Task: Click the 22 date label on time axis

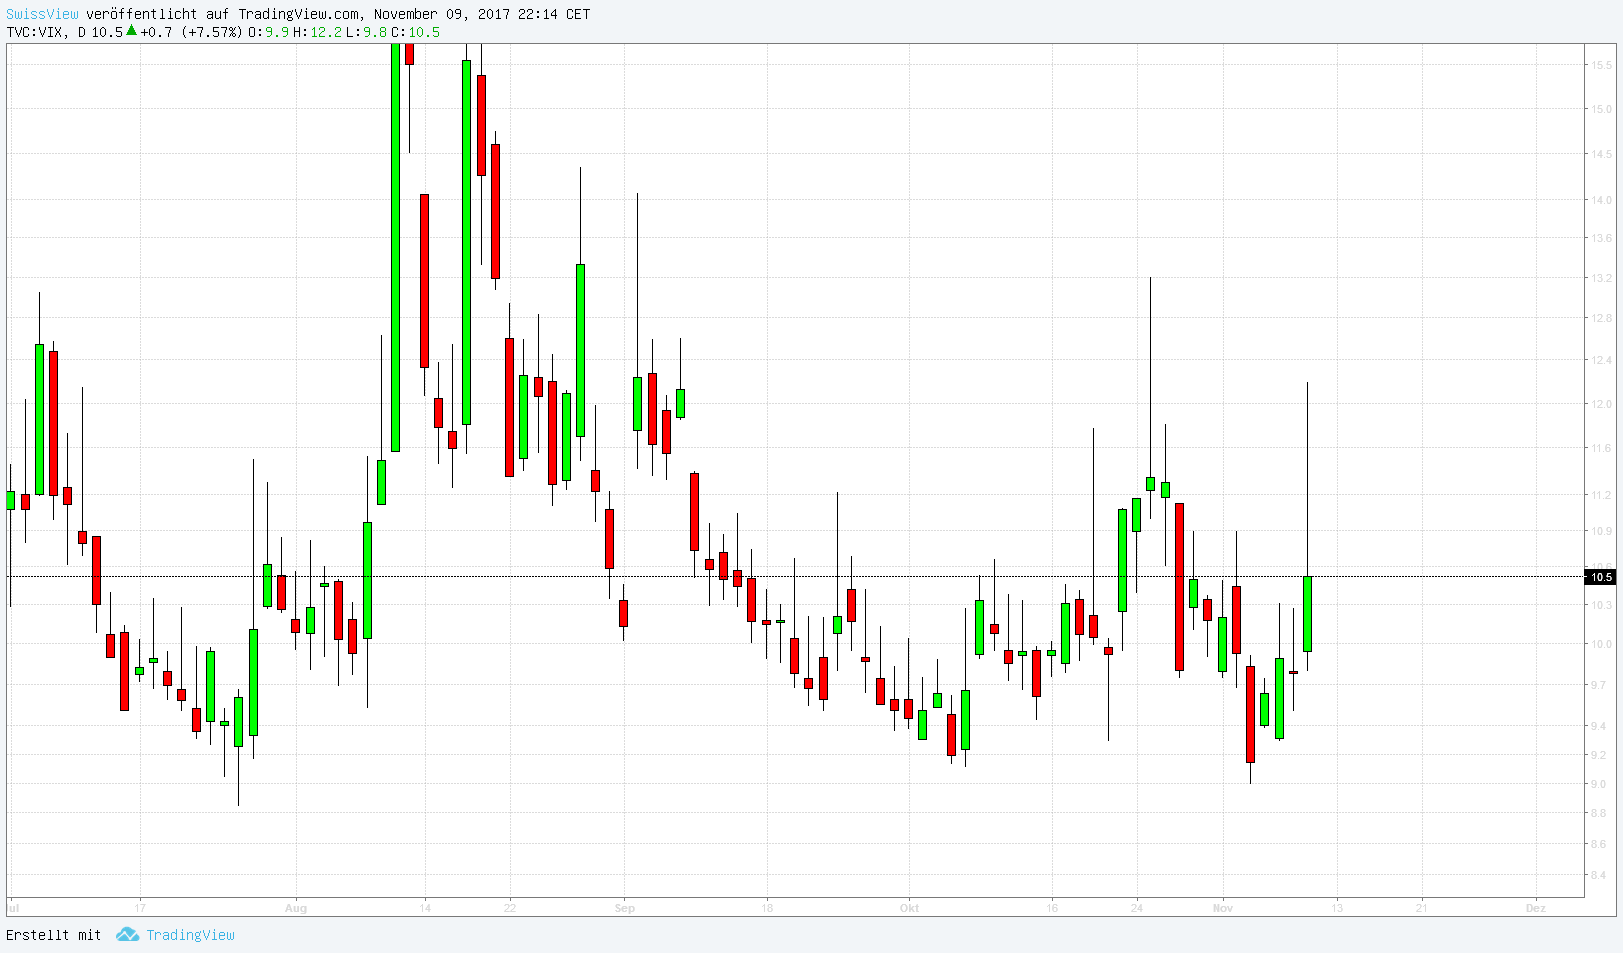Action: click(x=510, y=908)
